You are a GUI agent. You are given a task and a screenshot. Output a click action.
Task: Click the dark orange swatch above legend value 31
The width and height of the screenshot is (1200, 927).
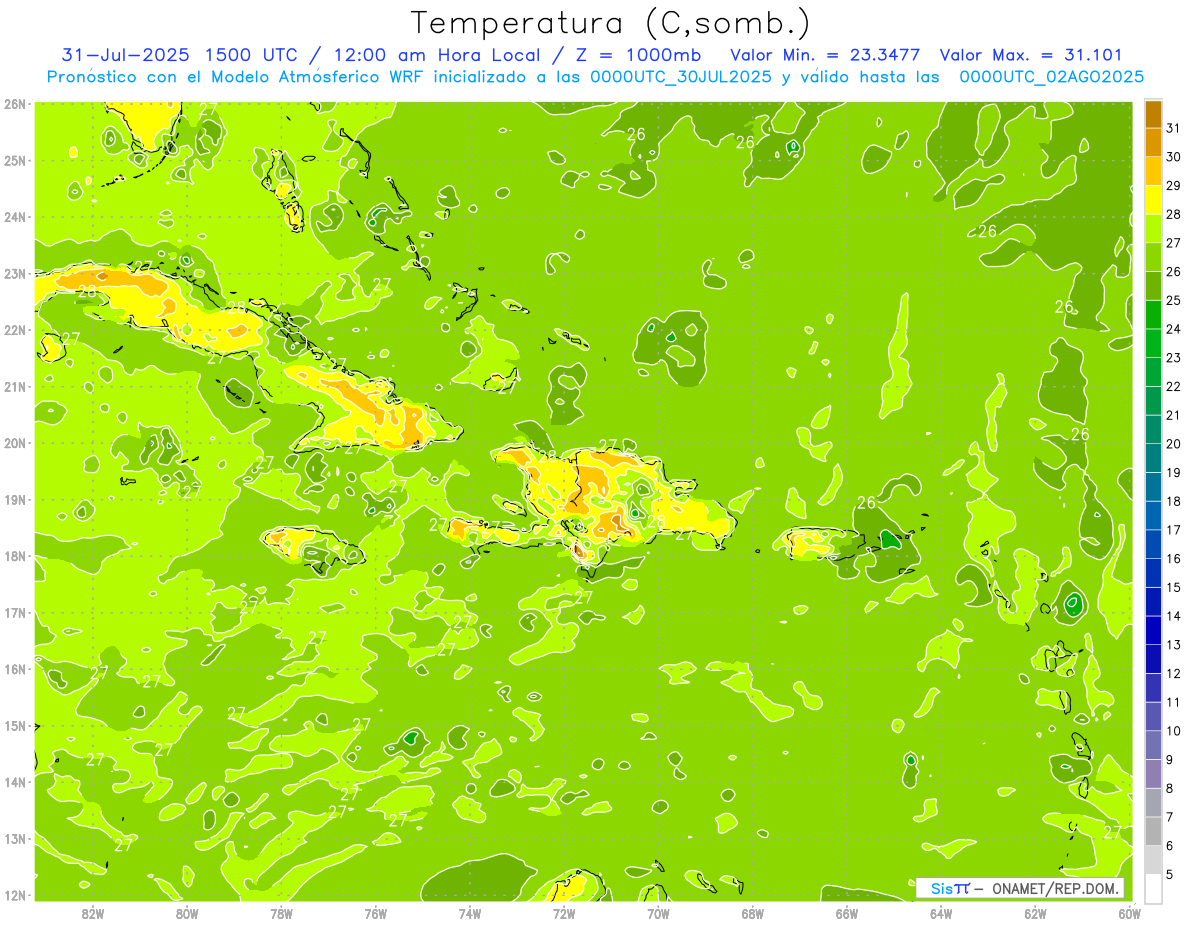coord(1153,114)
